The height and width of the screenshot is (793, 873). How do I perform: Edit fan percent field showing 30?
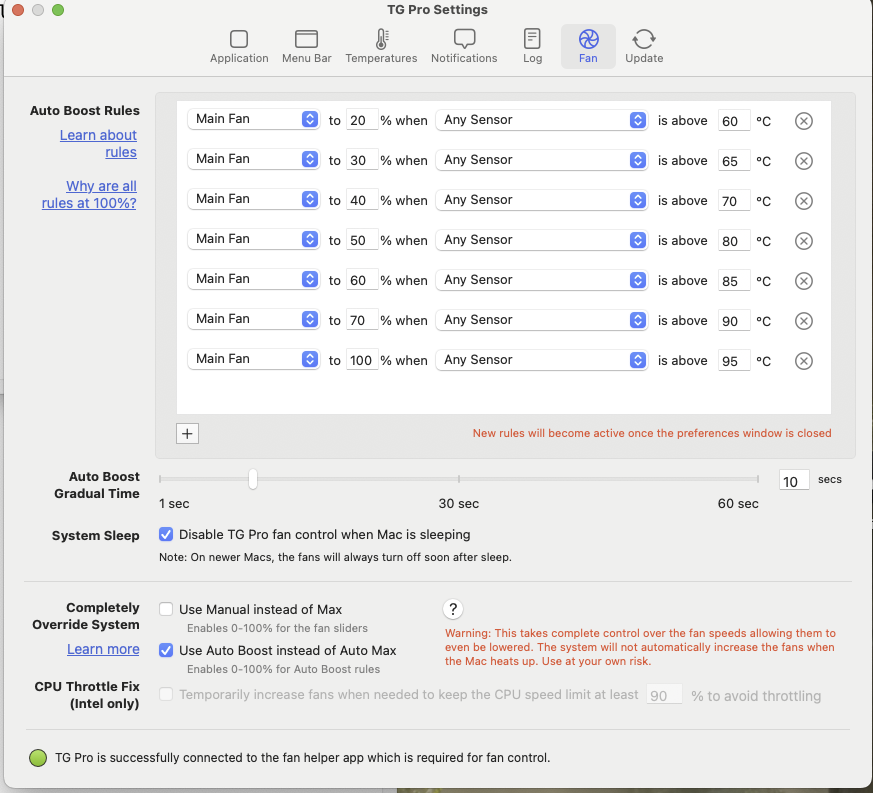pos(362,160)
